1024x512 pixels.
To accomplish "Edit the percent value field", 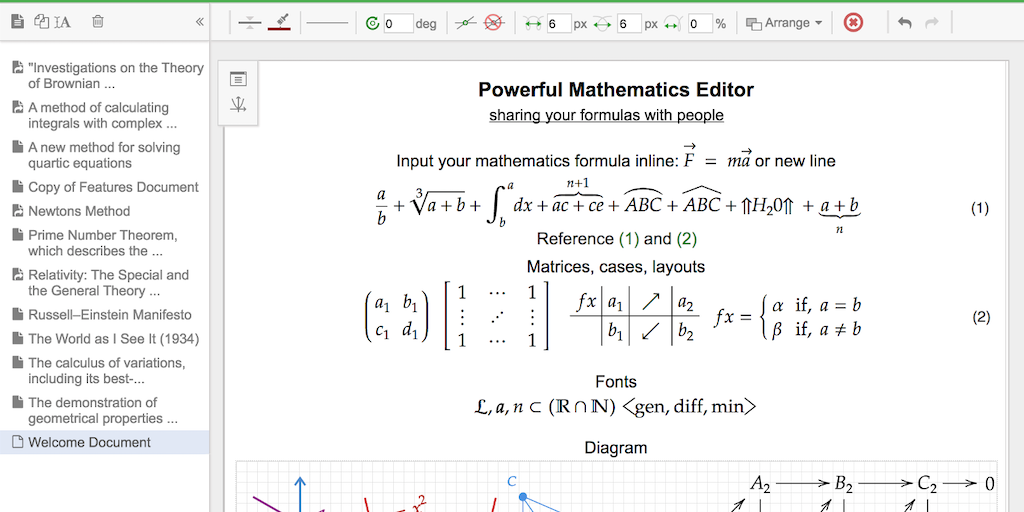I will [699, 24].
